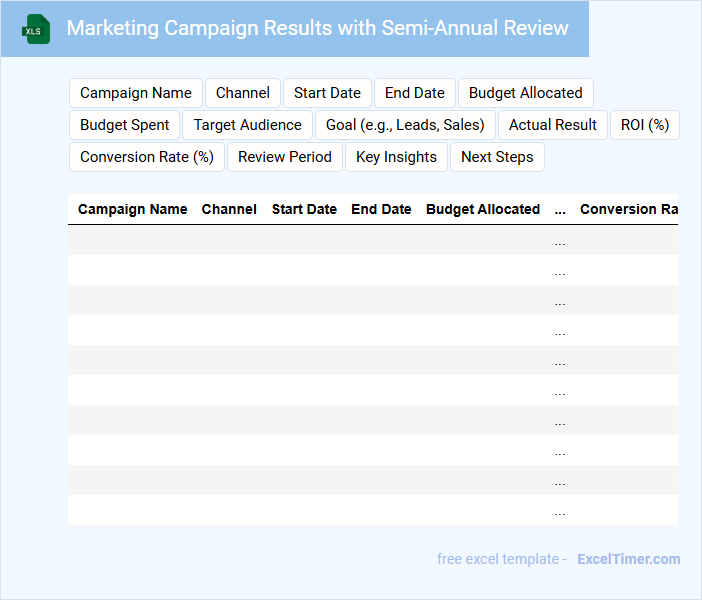Viewport: 702px width, 600px height.
Task: Choose the Conversion Rate (%) tag
Action: (x=147, y=157)
